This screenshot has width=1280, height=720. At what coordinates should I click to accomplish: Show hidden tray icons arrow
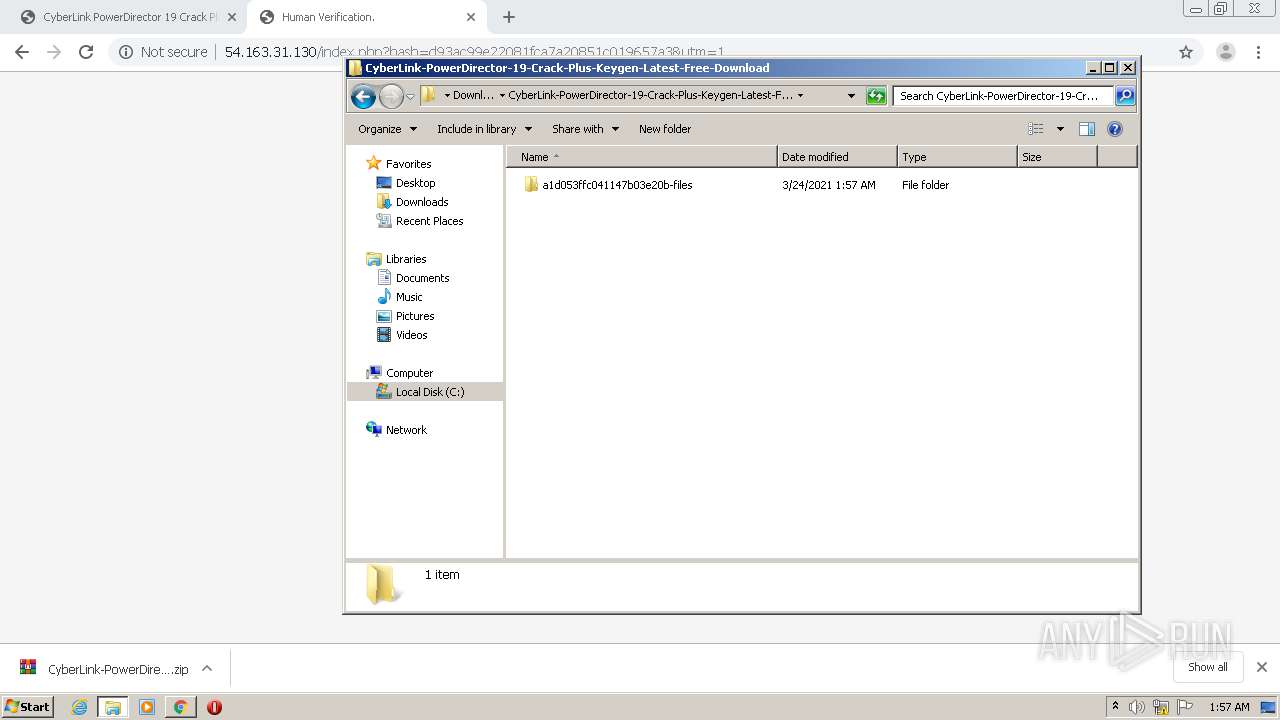click(1115, 707)
